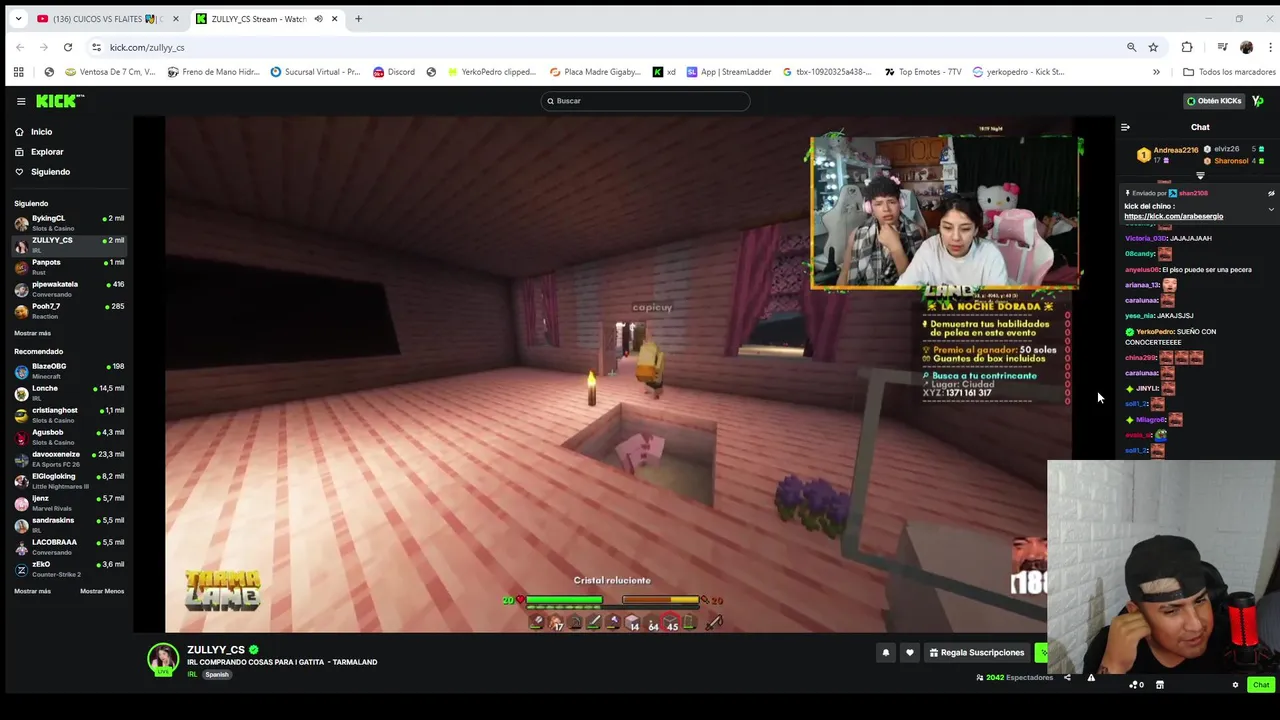This screenshot has height=720, width=1280.
Task: Open App | StreamLadder bookmark
Action: point(729,72)
